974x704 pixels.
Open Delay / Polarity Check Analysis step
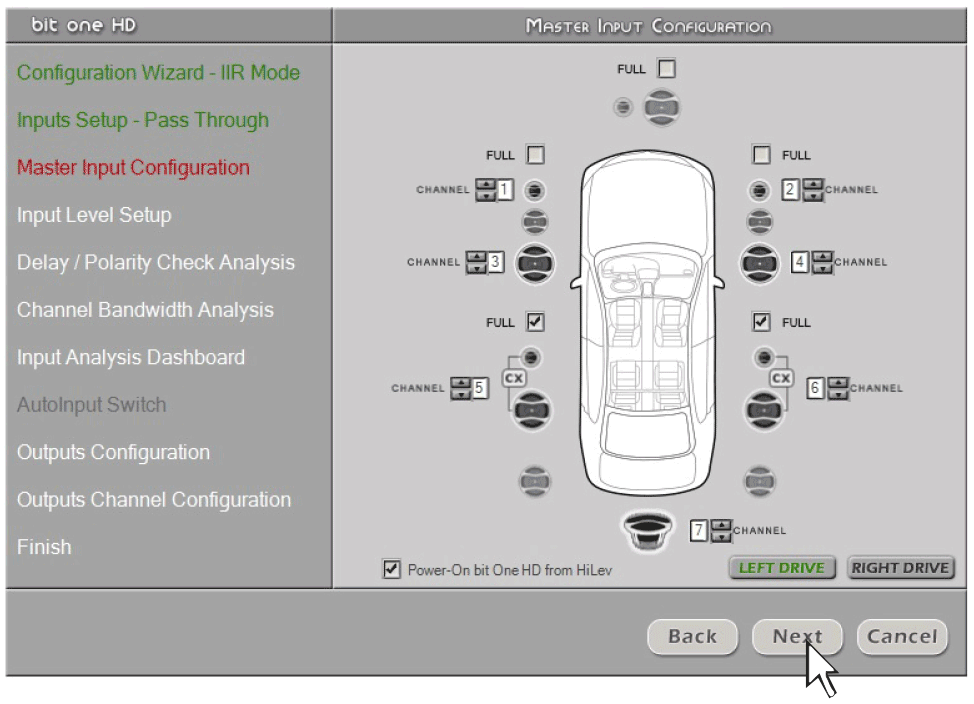[155, 262]
